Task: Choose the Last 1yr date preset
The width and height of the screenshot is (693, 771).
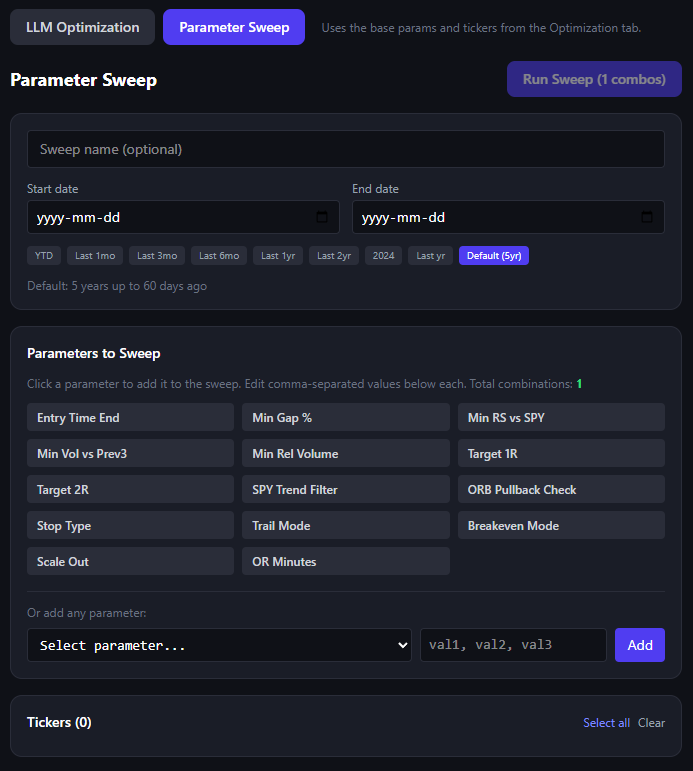Action: 278,256
